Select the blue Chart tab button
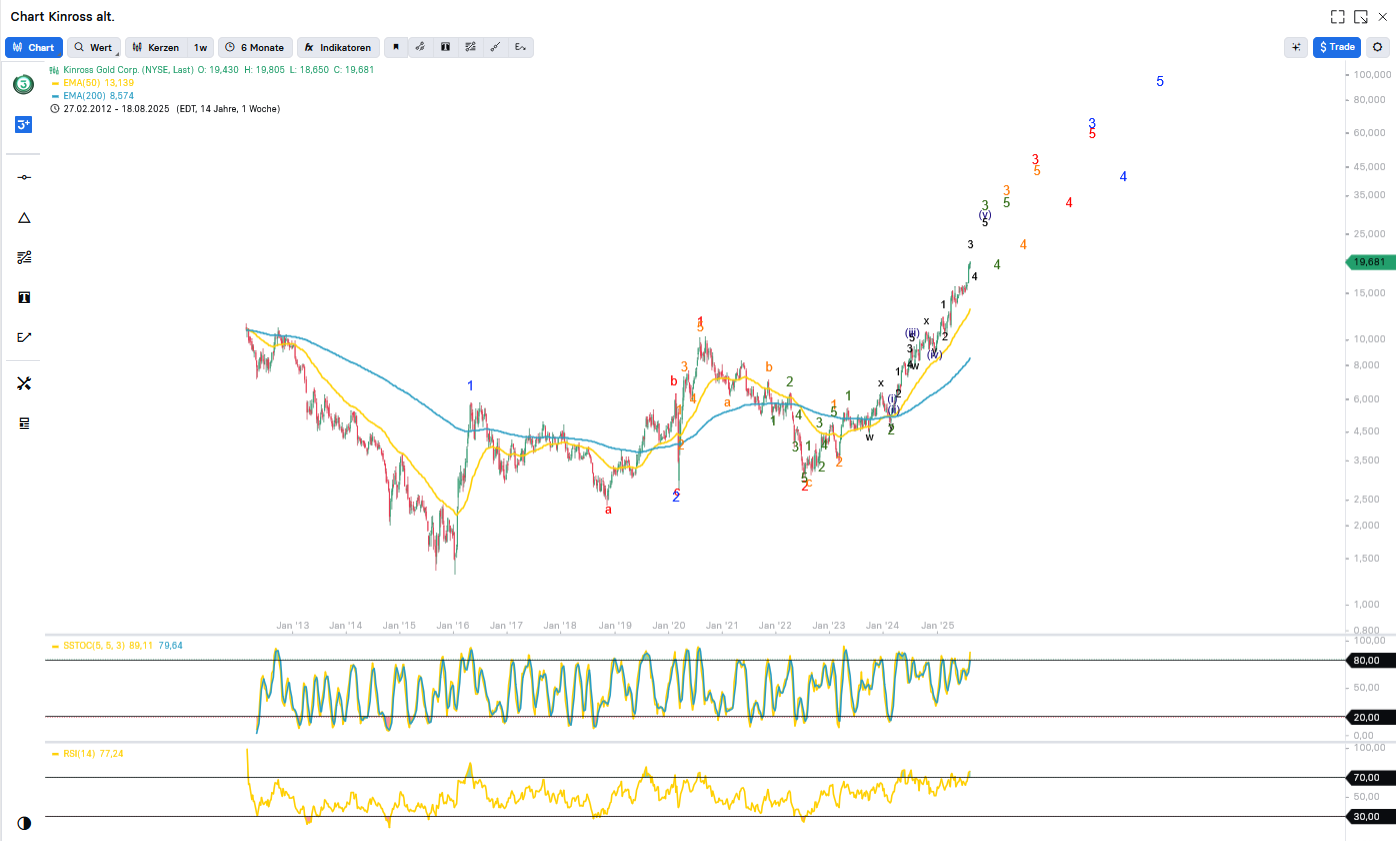 34,47
